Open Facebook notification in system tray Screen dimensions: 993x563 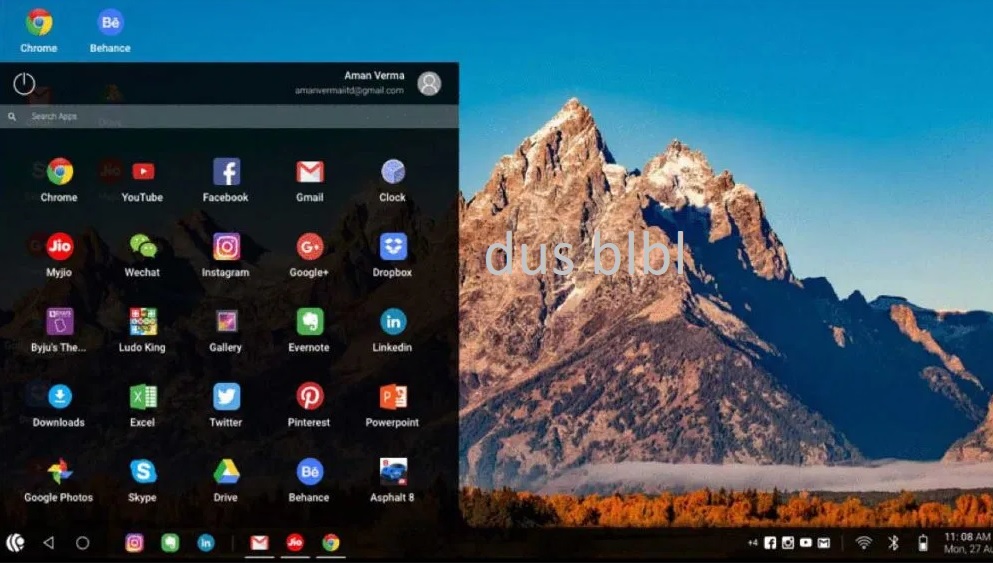click(x=770, y=543)
